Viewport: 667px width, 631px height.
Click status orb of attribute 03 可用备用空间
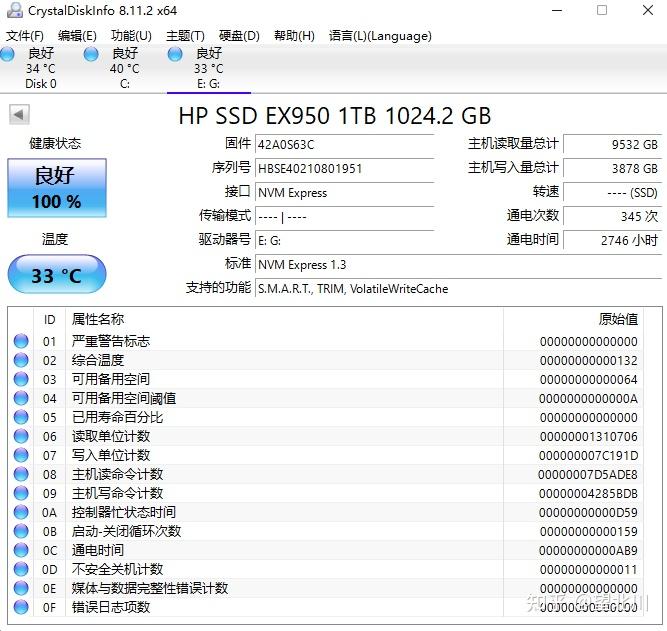tap(21, 379)
